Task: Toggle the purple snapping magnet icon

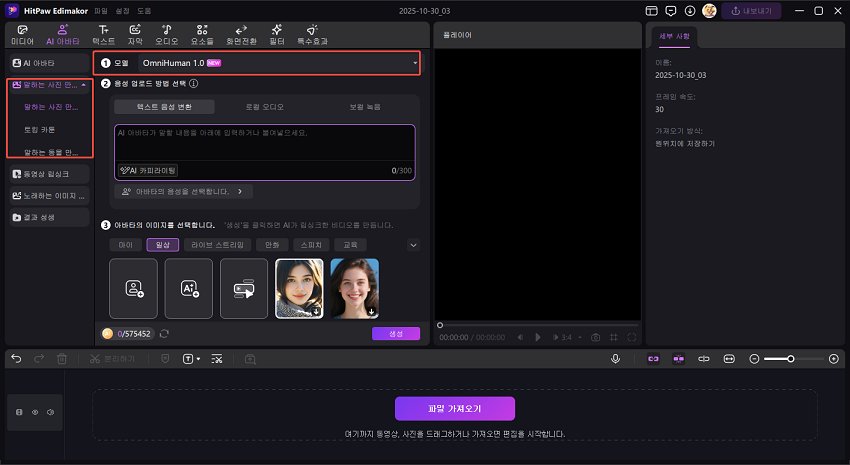Action: (678, 359)
